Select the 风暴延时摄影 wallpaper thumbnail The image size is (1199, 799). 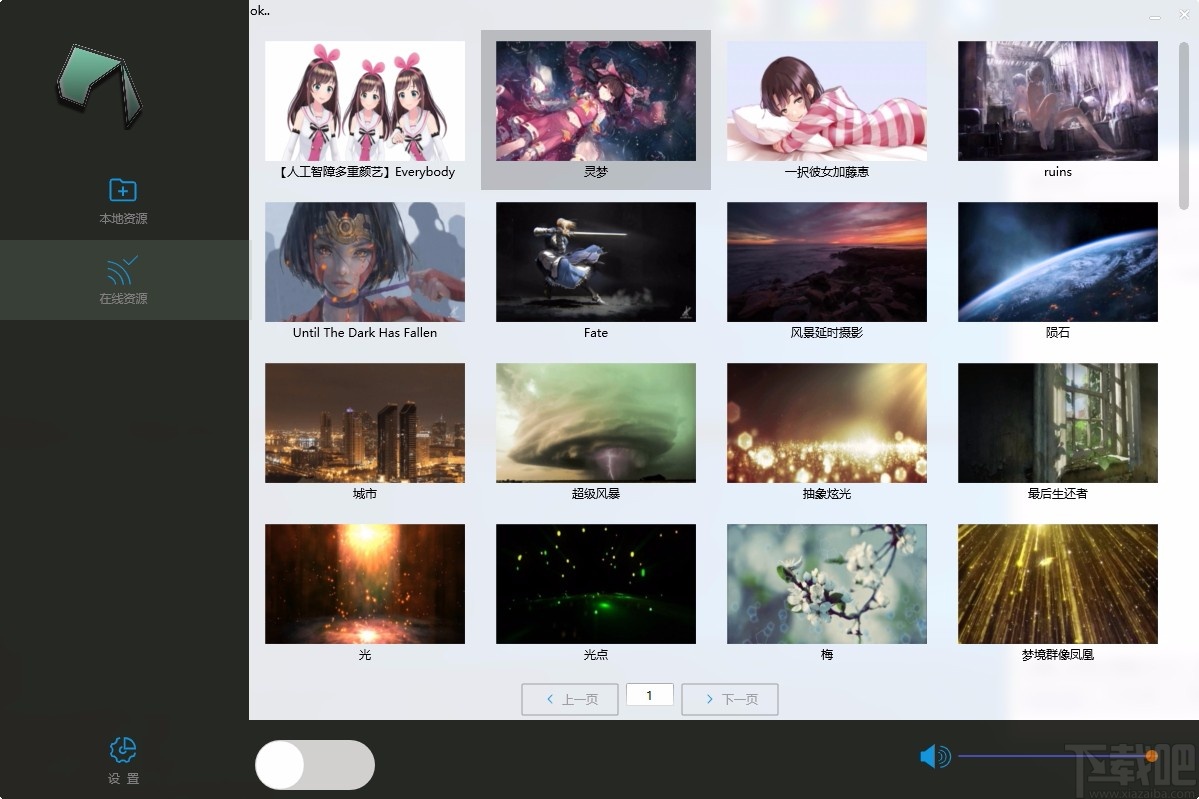pos(827,261)
